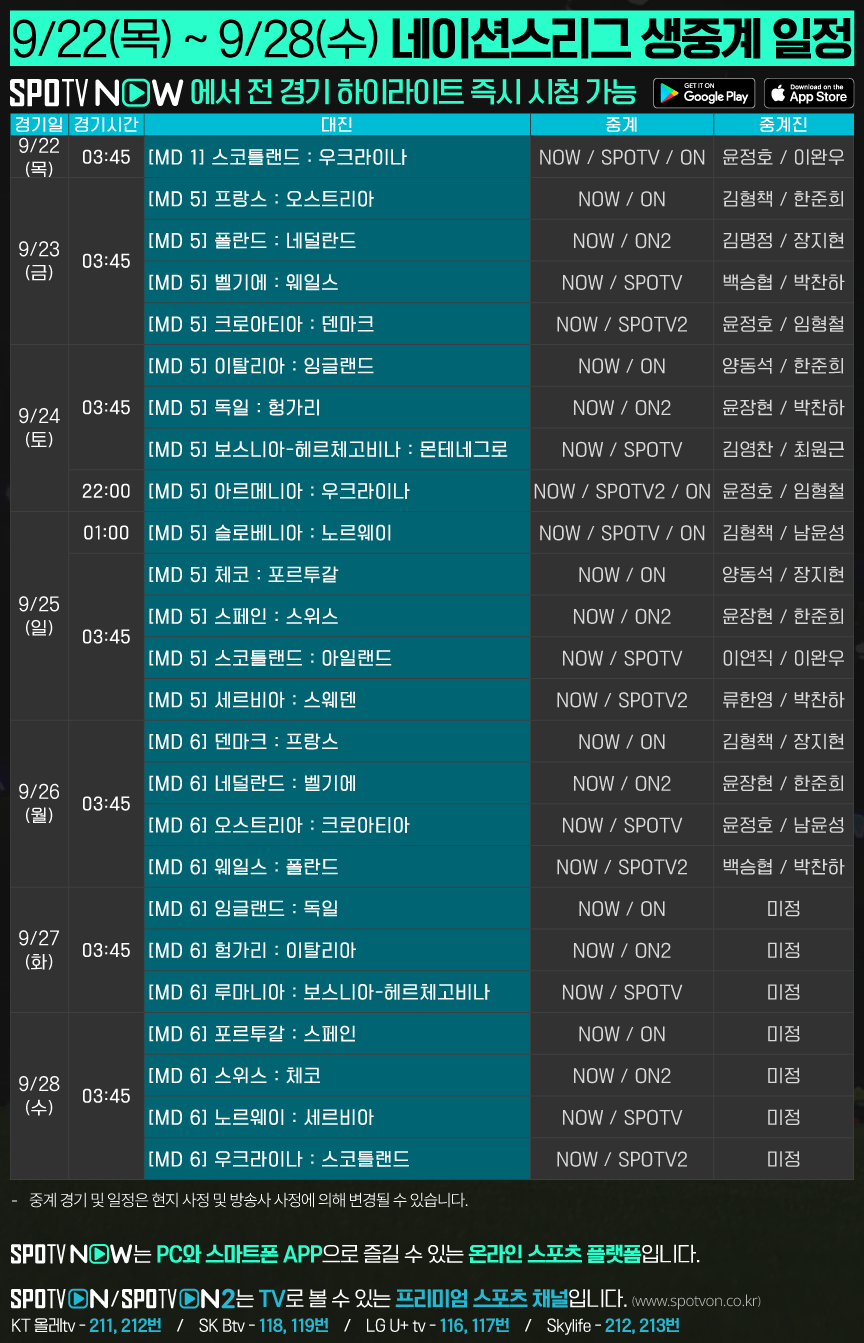The height and width of the screenshot is (1343, 864).
Task: Select the 오스트리아 : 크로아티아 match row
Action: point(337,825)
